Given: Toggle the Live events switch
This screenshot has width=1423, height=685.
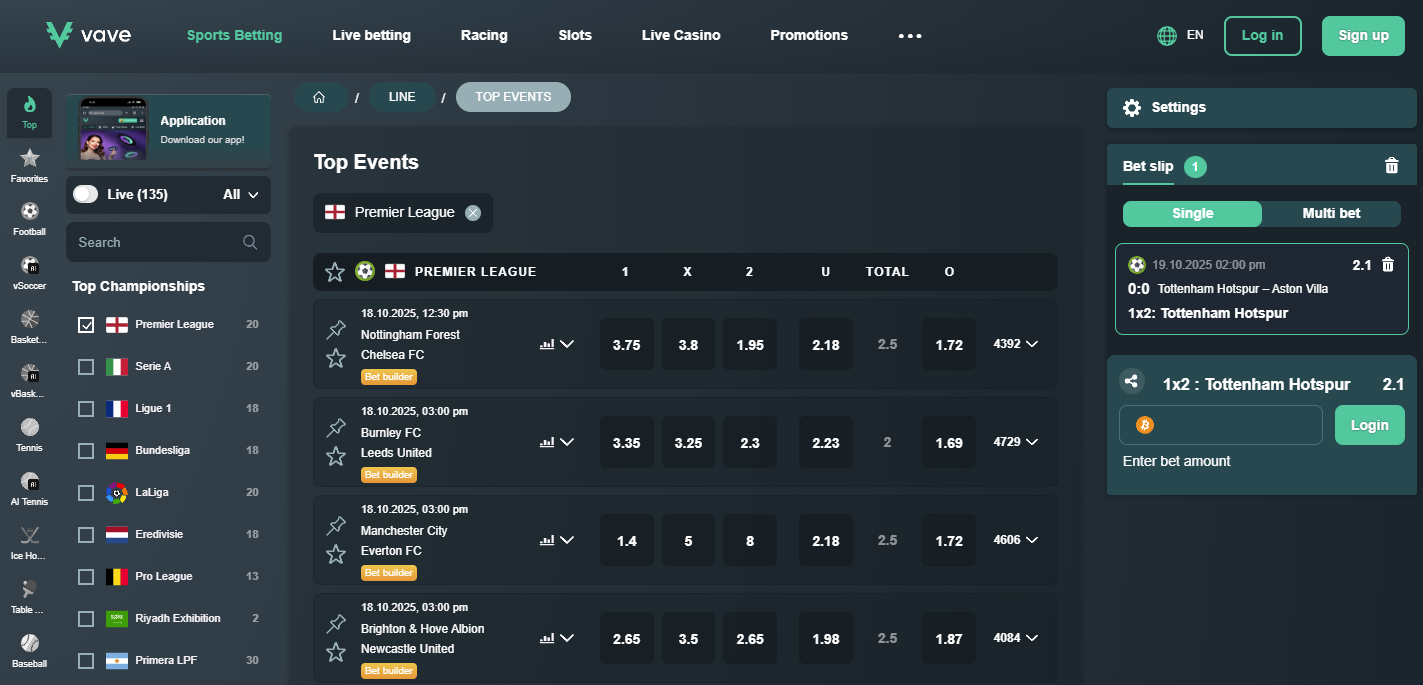Looking at the screenshot, I should 86,194.
